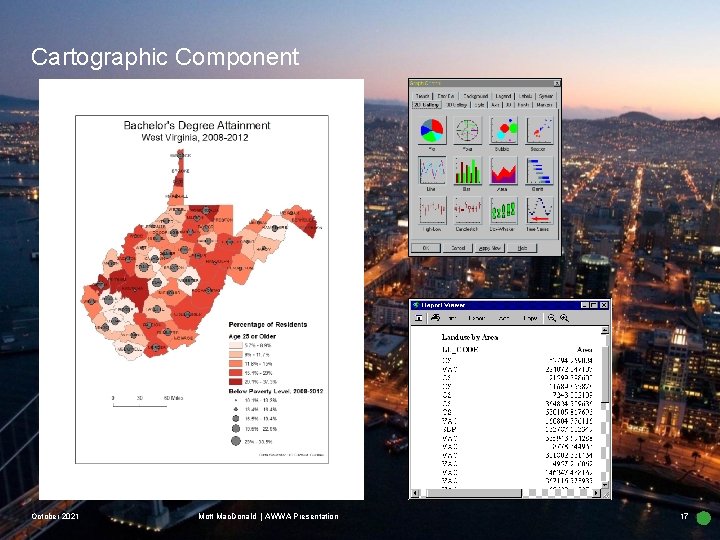
Task: Maximize the Report Viewer window
Action: coord(595,305)
